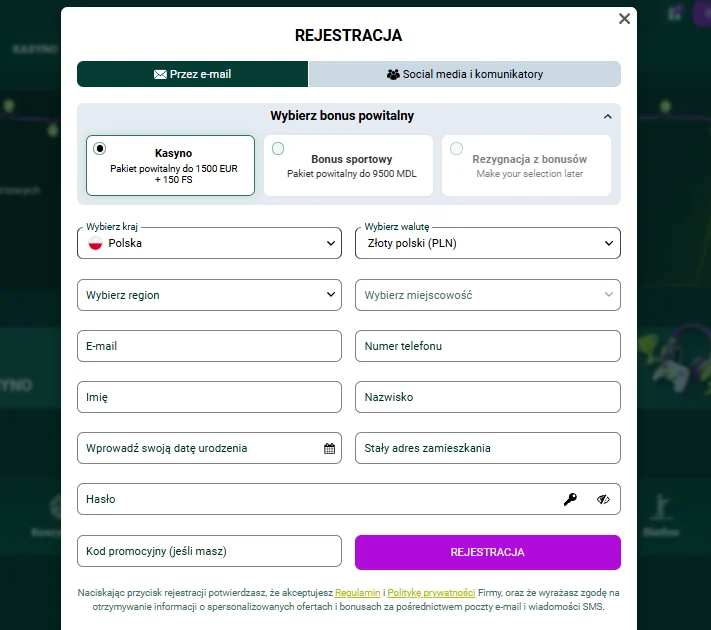
Task: Expand the Wybierz region dropdown
Action: [209, 295]
